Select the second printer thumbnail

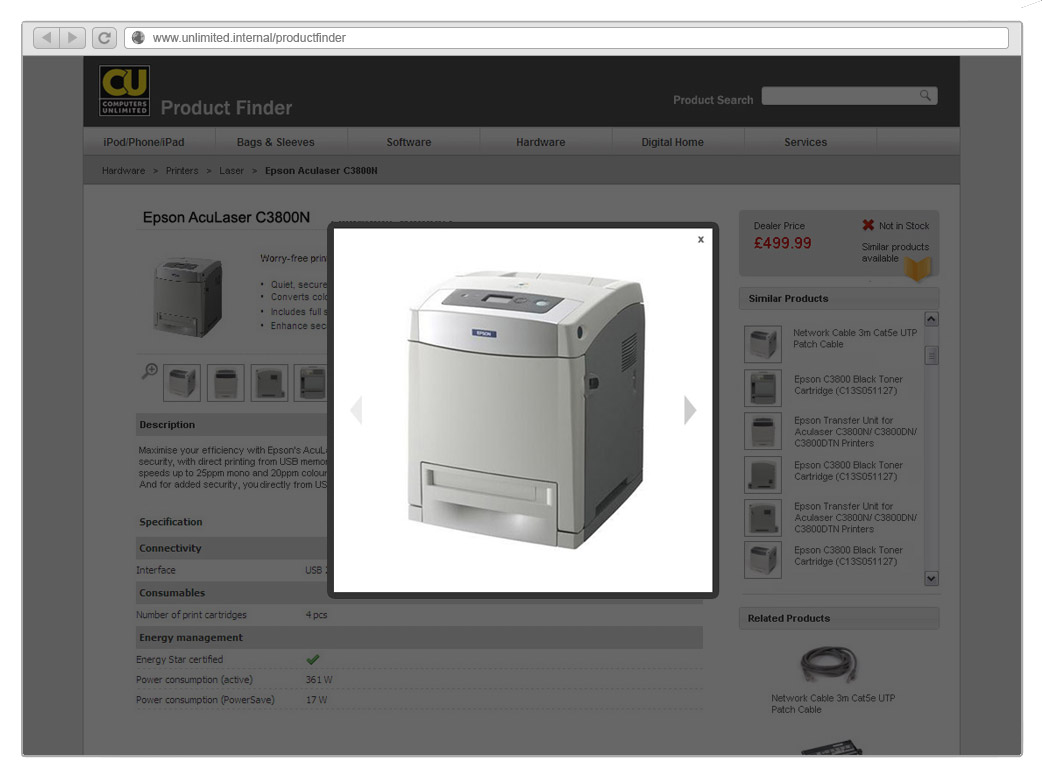click(225, 383)
